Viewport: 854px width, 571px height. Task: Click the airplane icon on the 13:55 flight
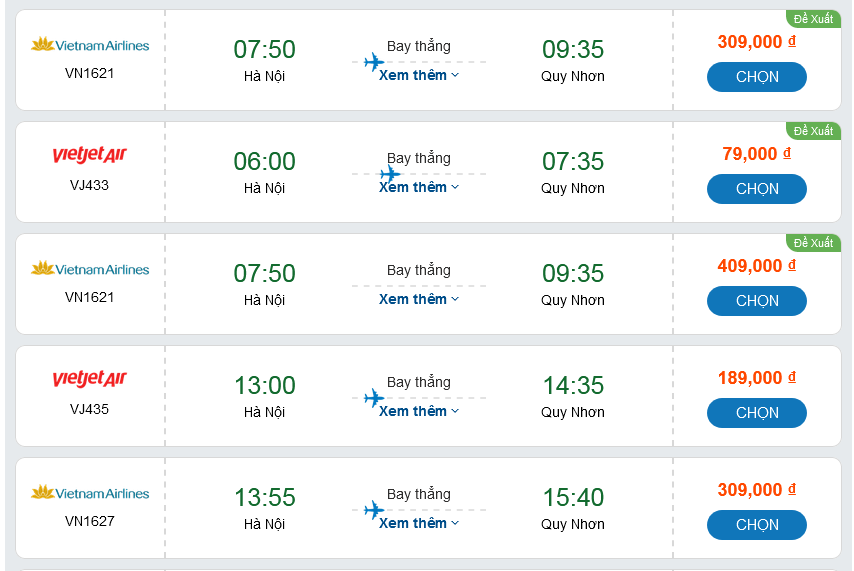(374, 510)
